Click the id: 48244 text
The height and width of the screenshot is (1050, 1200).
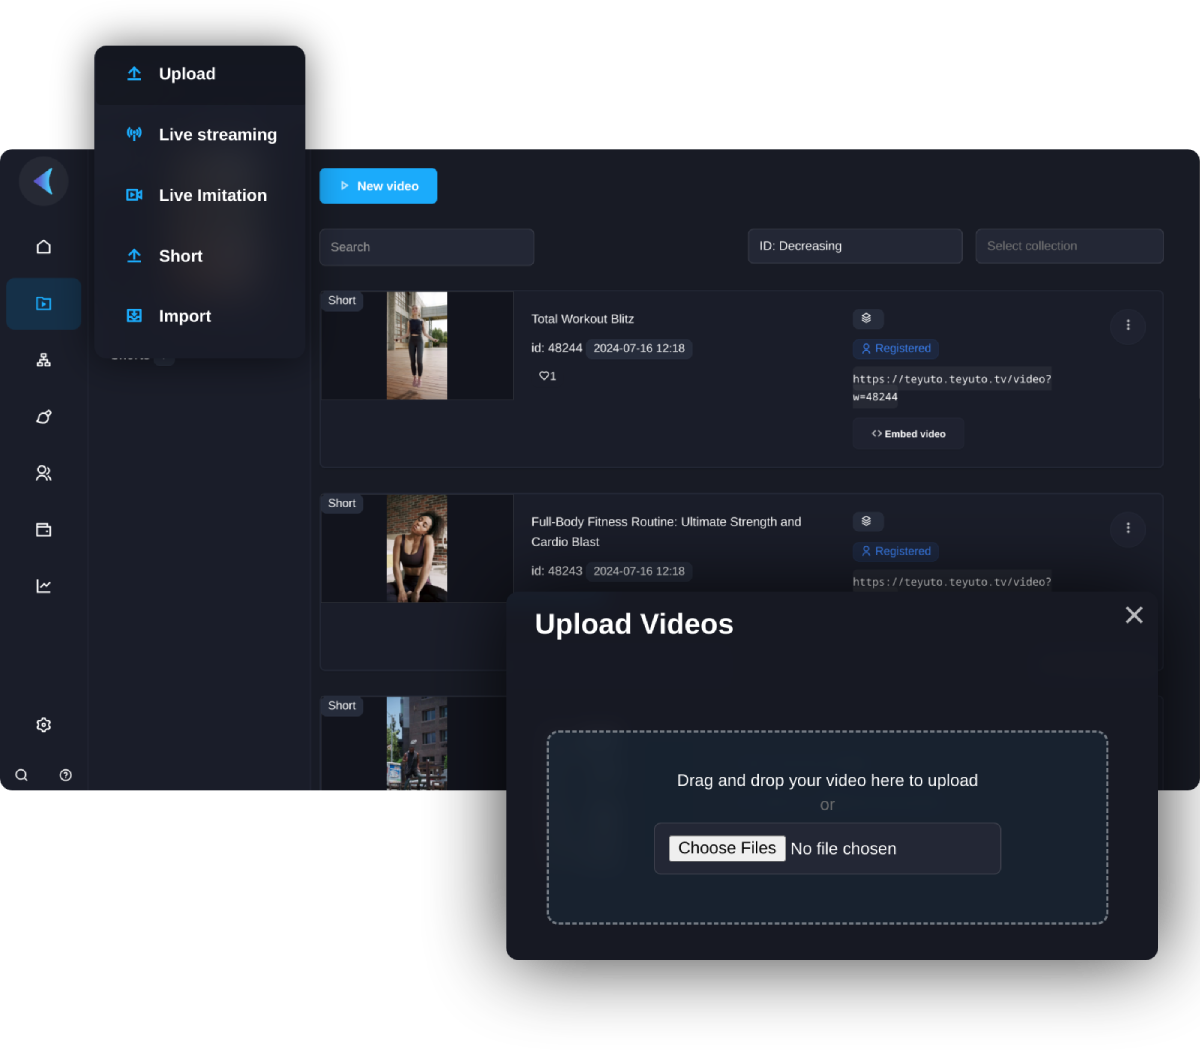coord(556,348)
